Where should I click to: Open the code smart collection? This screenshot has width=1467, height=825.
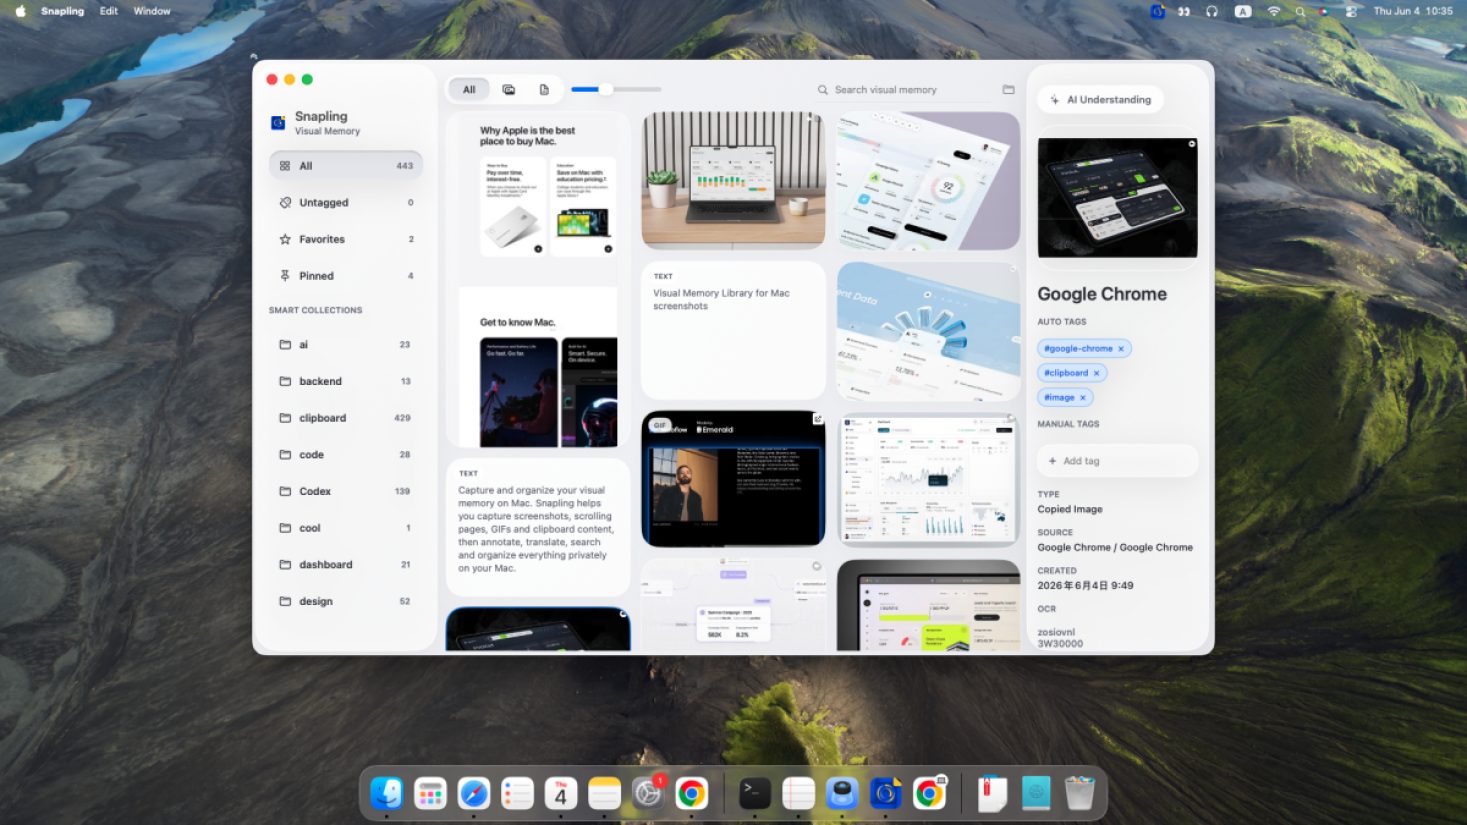[346, 455]
